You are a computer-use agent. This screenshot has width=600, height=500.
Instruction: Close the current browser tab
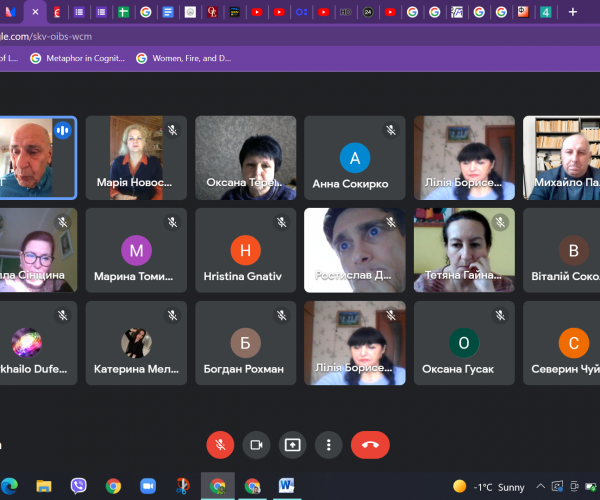tap(35, 12)
